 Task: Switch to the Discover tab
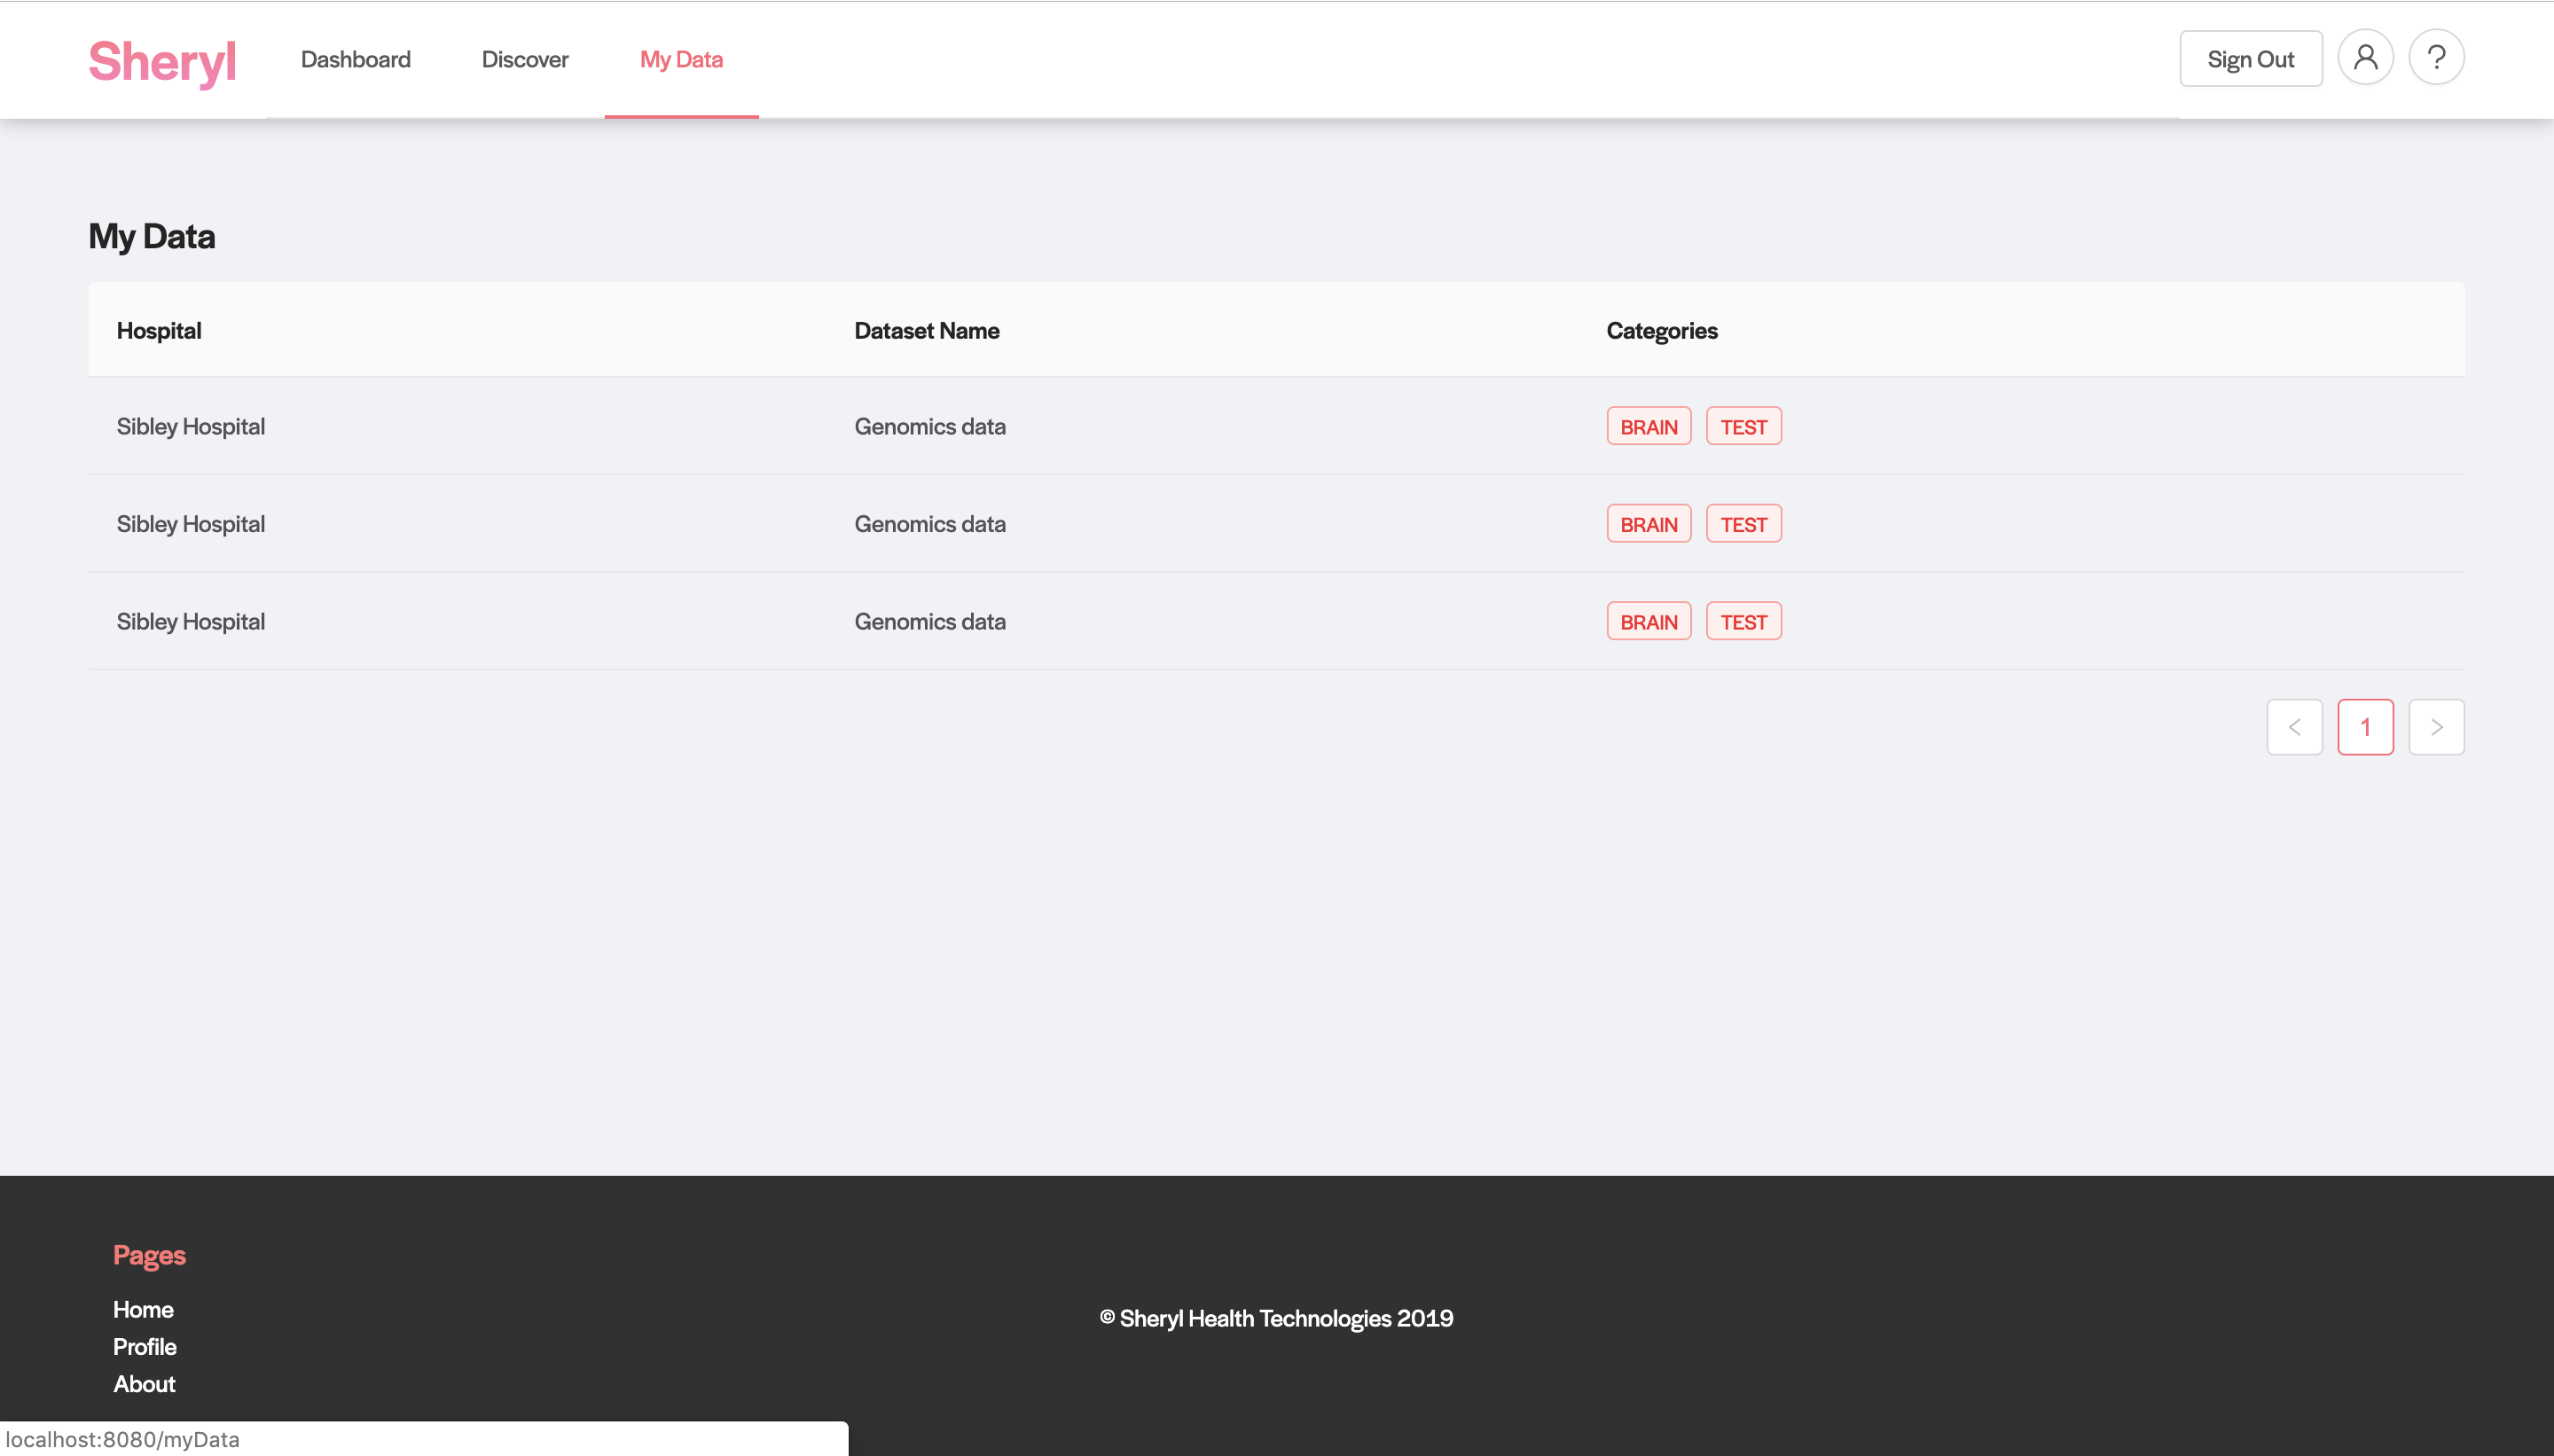[x=524, y=60]
